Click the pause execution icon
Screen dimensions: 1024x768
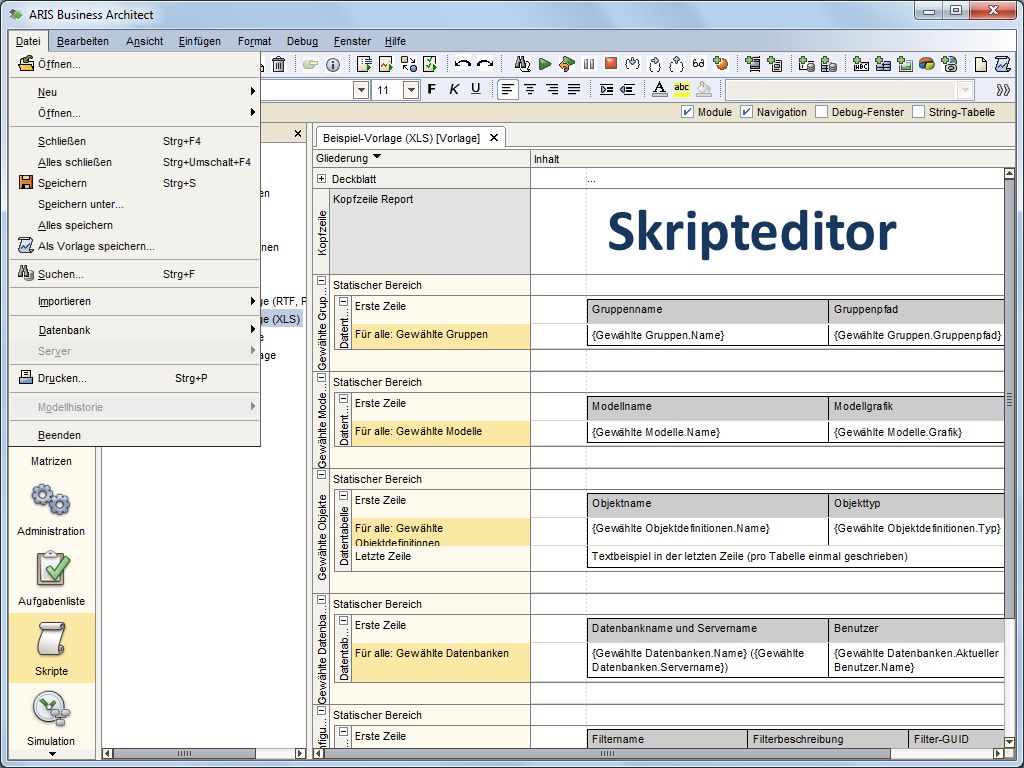[x=589, y=64]
